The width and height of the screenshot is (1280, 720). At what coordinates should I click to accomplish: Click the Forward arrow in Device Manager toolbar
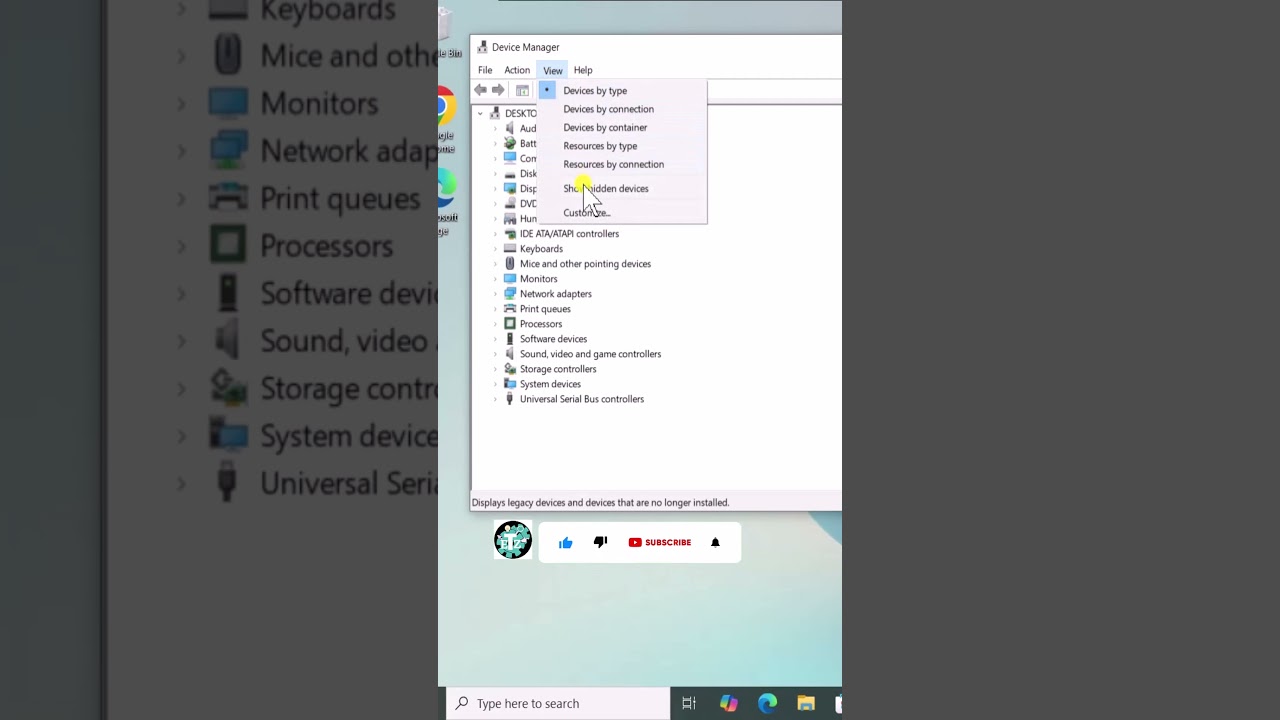498,90
